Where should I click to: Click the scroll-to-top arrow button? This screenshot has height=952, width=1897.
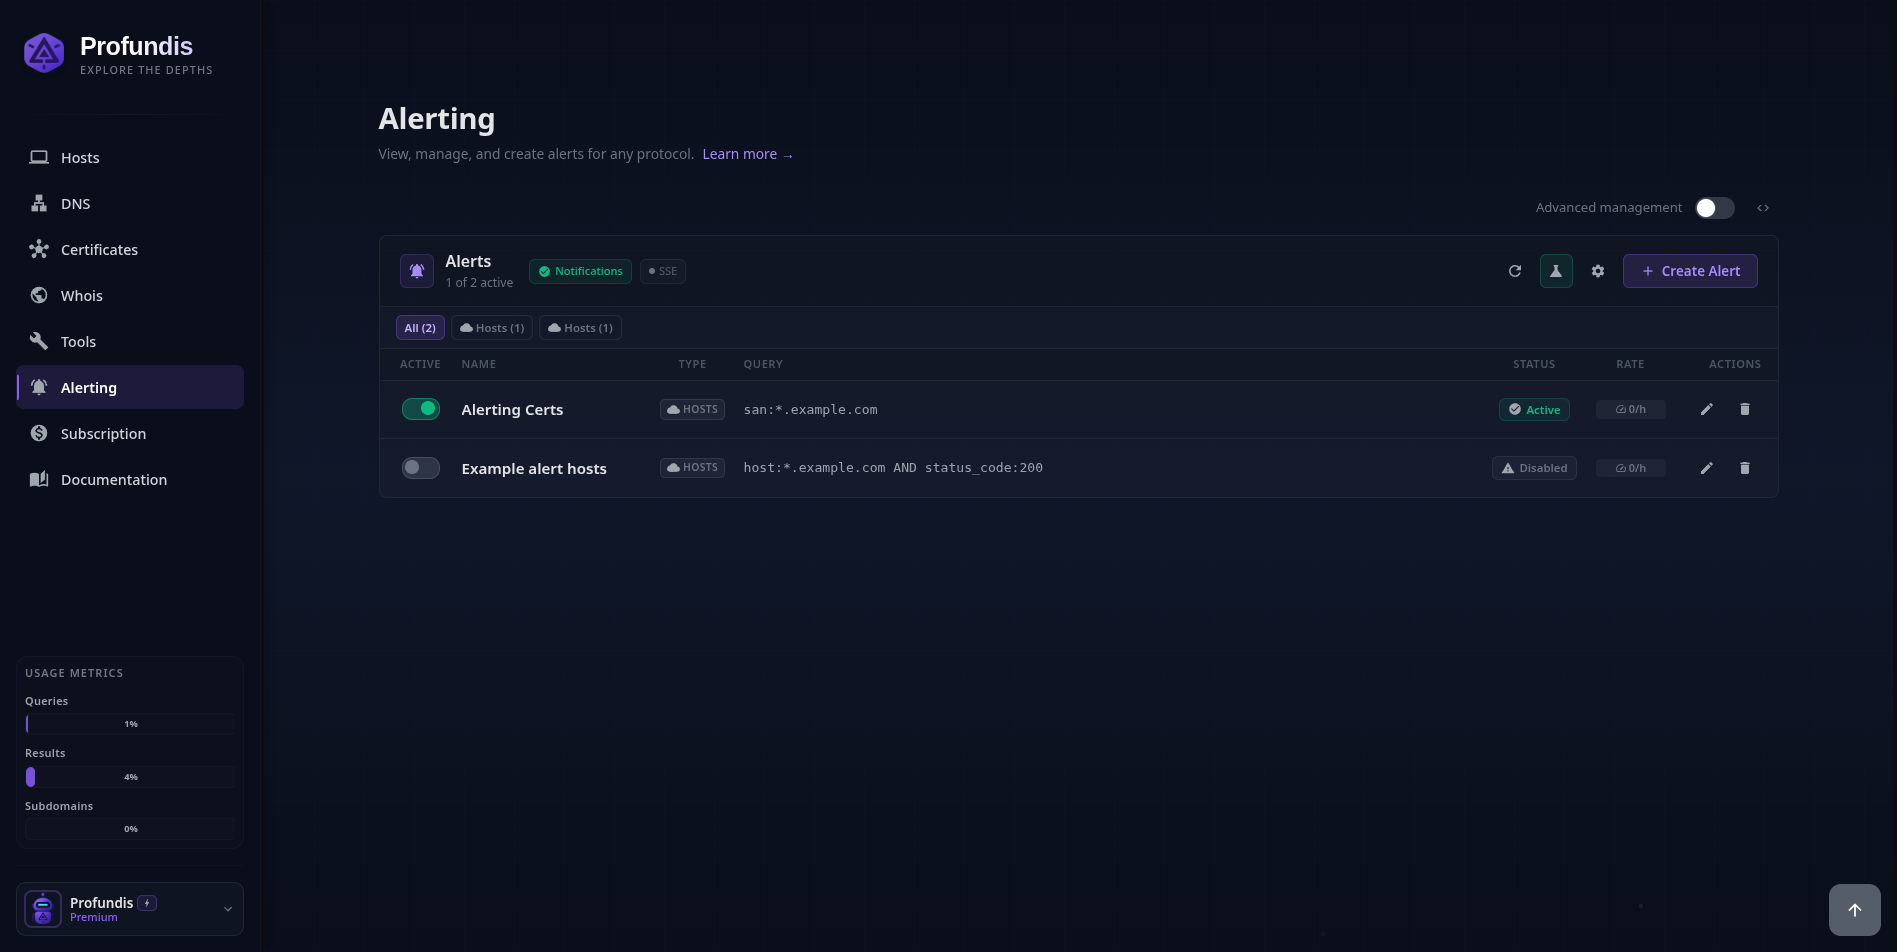point(1855,910)
